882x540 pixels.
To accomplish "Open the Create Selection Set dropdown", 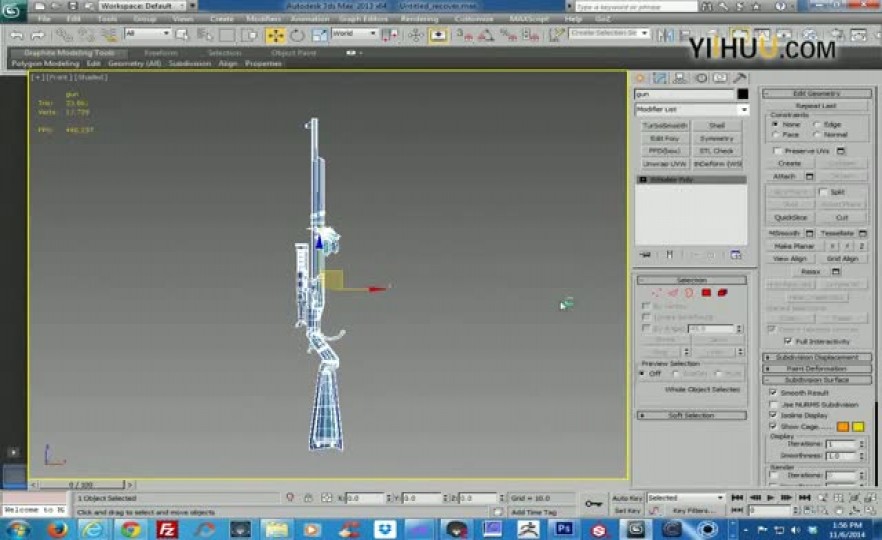I will 609,33.
